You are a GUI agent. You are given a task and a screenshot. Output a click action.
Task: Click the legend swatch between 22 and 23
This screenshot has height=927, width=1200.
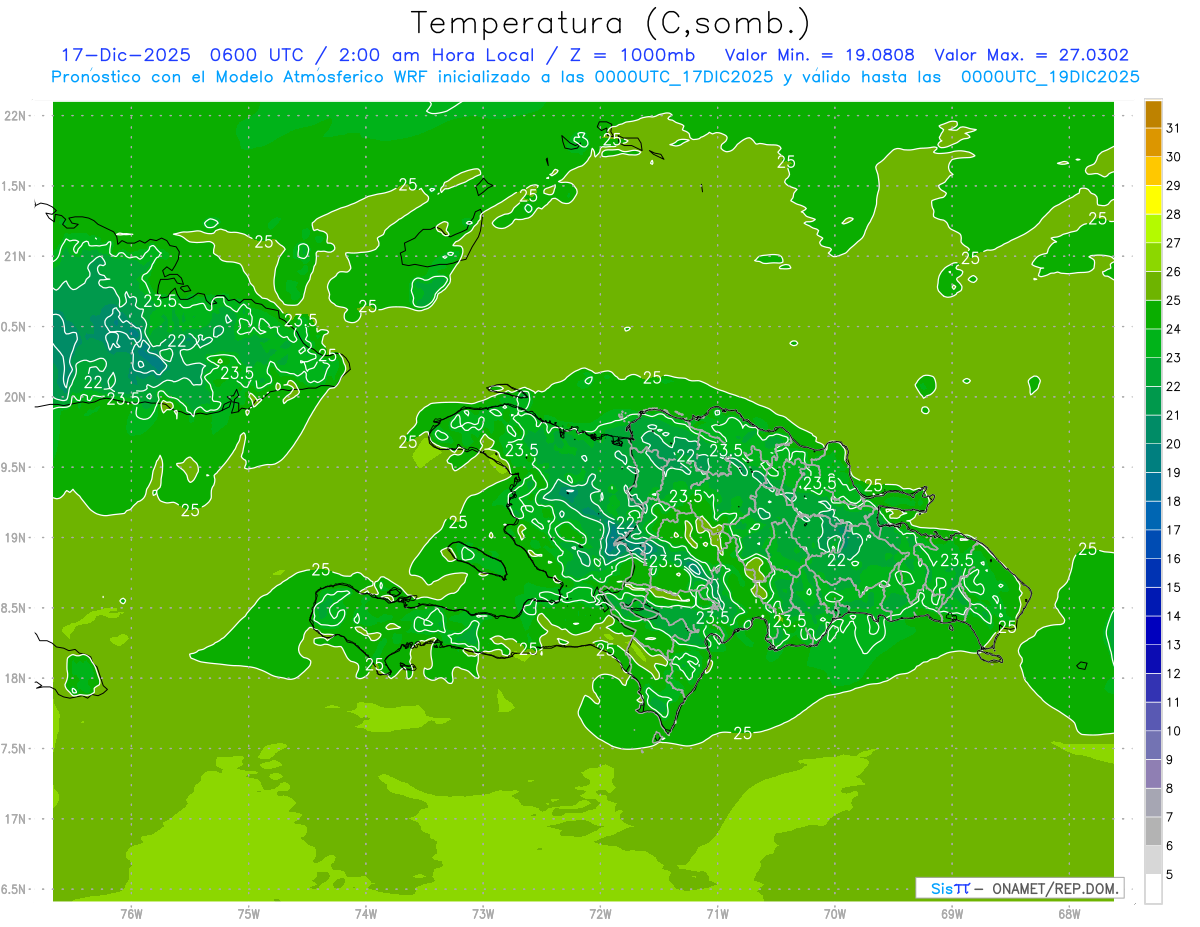tap(1153, 372)
